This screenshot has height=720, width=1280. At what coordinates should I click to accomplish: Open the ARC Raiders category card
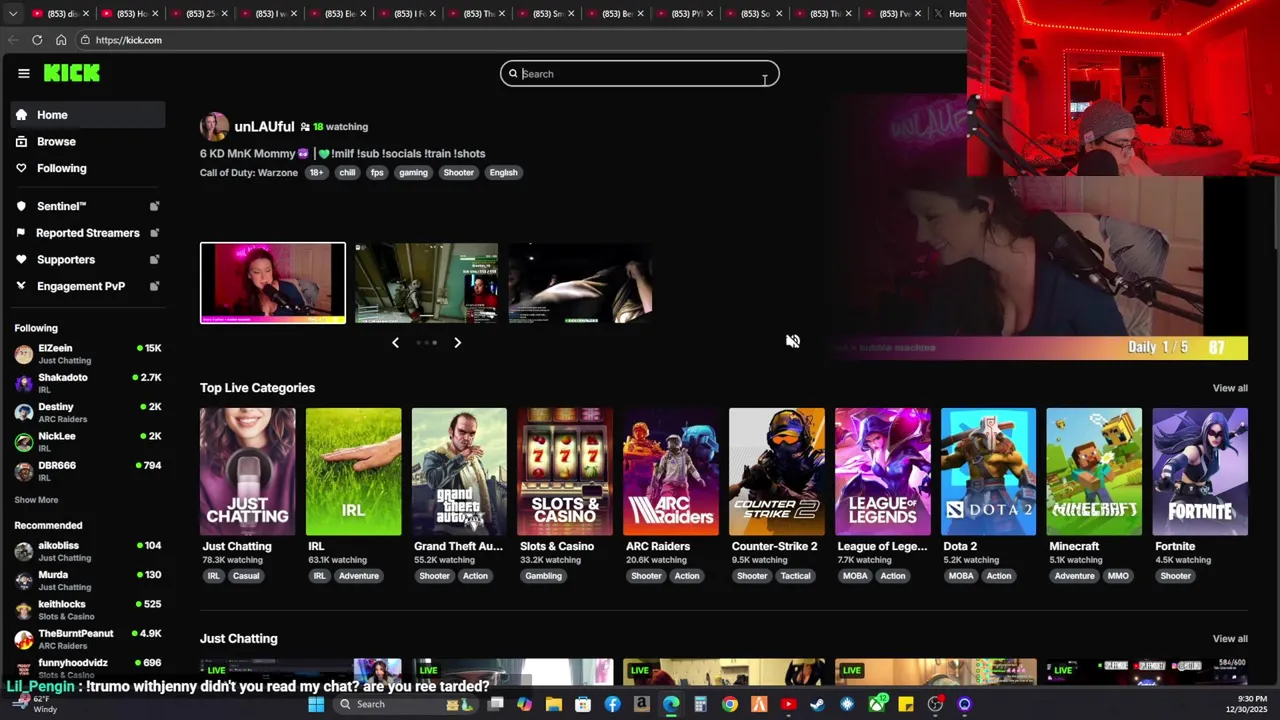pos(671,472)
